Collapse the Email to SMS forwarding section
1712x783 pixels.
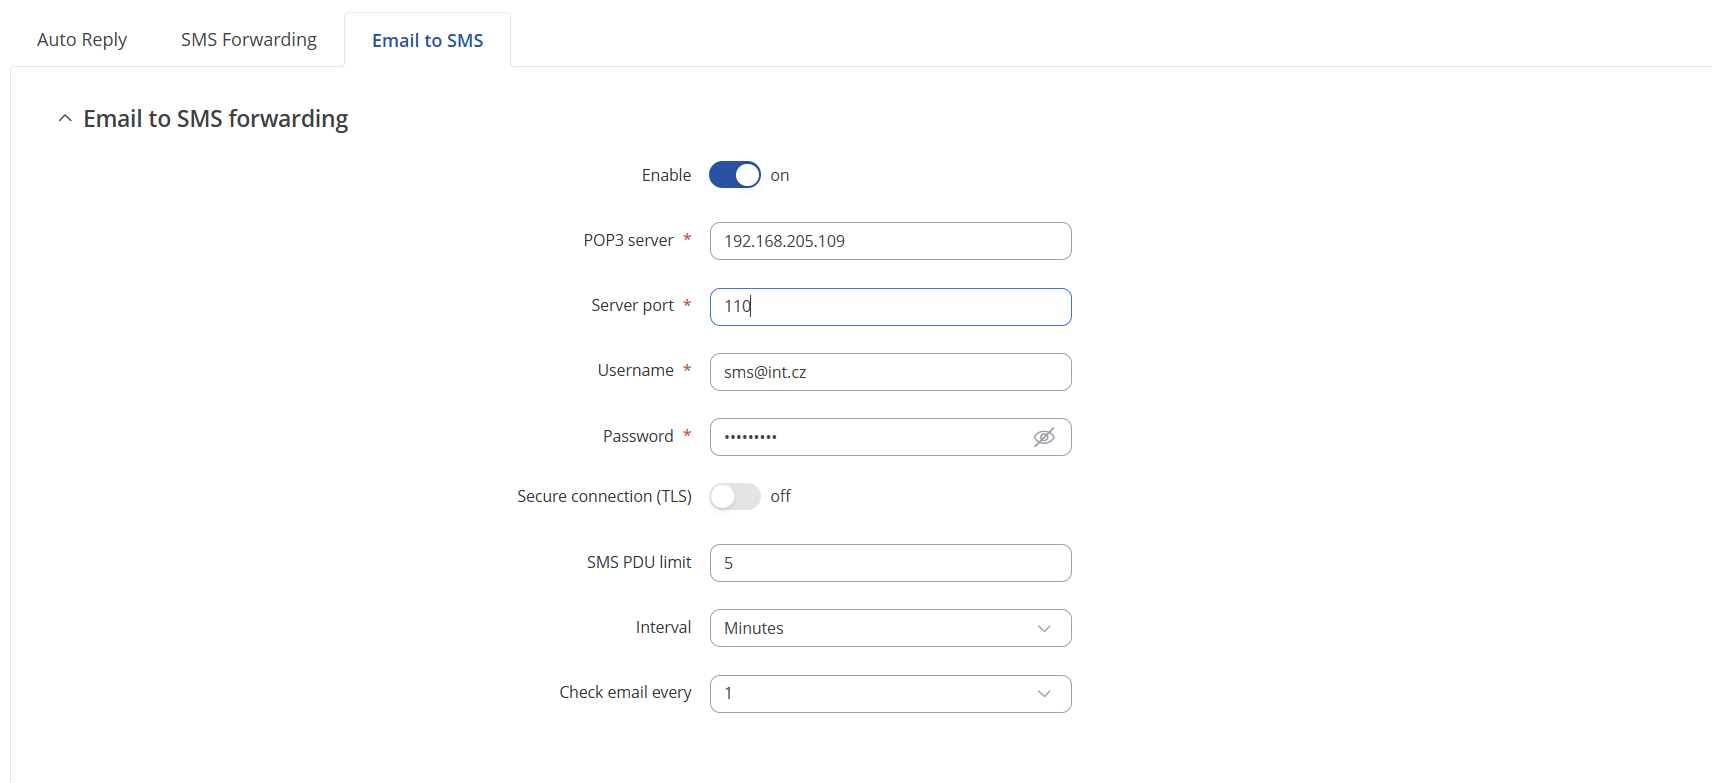(65, 119)
